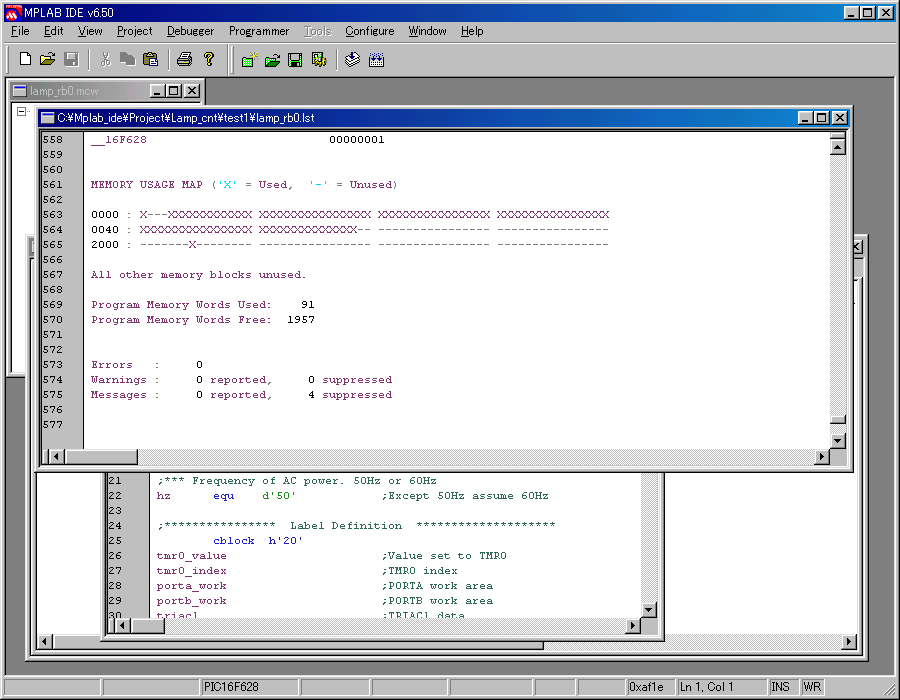The image size is (900, 700).
Task: Open the Debugger menu
Action: coord(190,31)
